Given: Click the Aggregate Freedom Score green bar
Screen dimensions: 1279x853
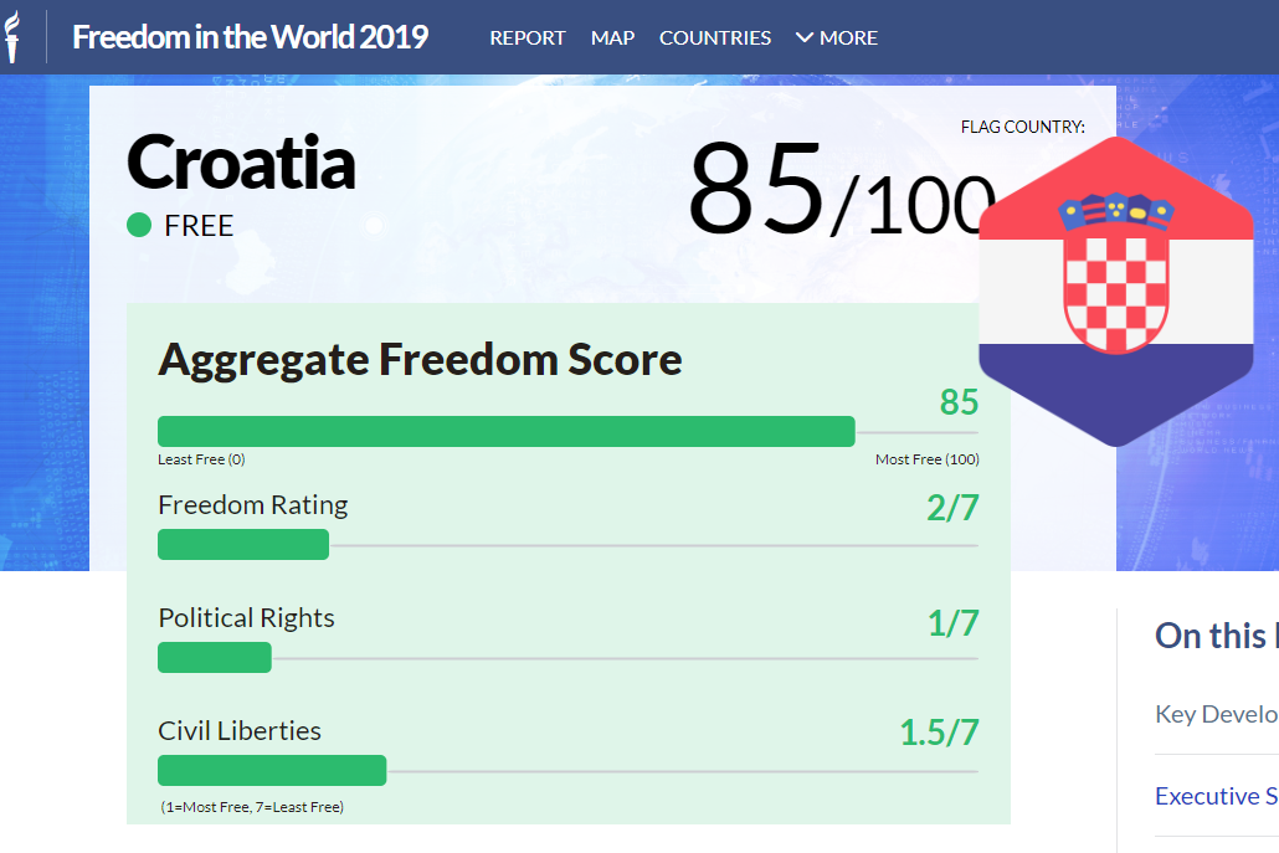Looking at the screenshot, I should [506, 431].
